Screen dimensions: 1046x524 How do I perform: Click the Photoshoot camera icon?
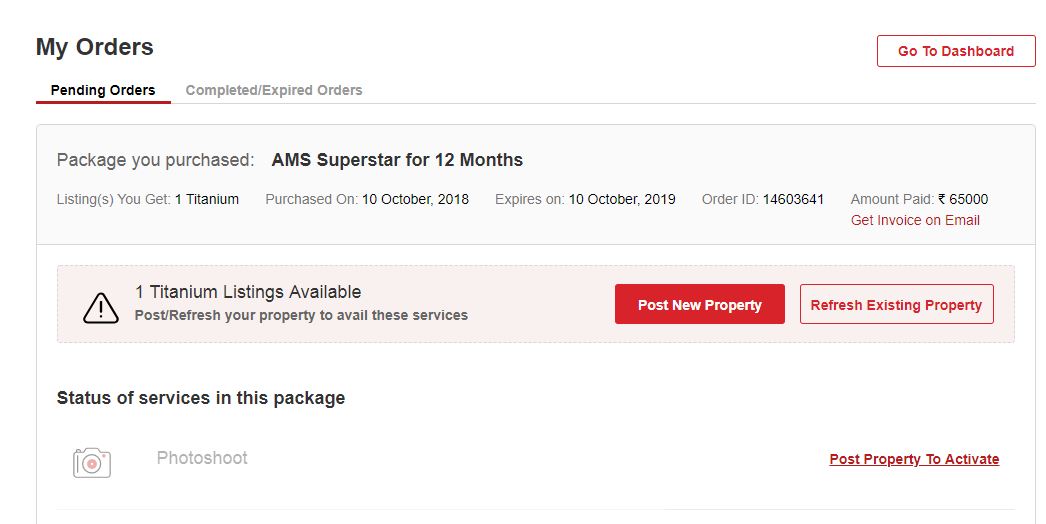pos(92,462)
